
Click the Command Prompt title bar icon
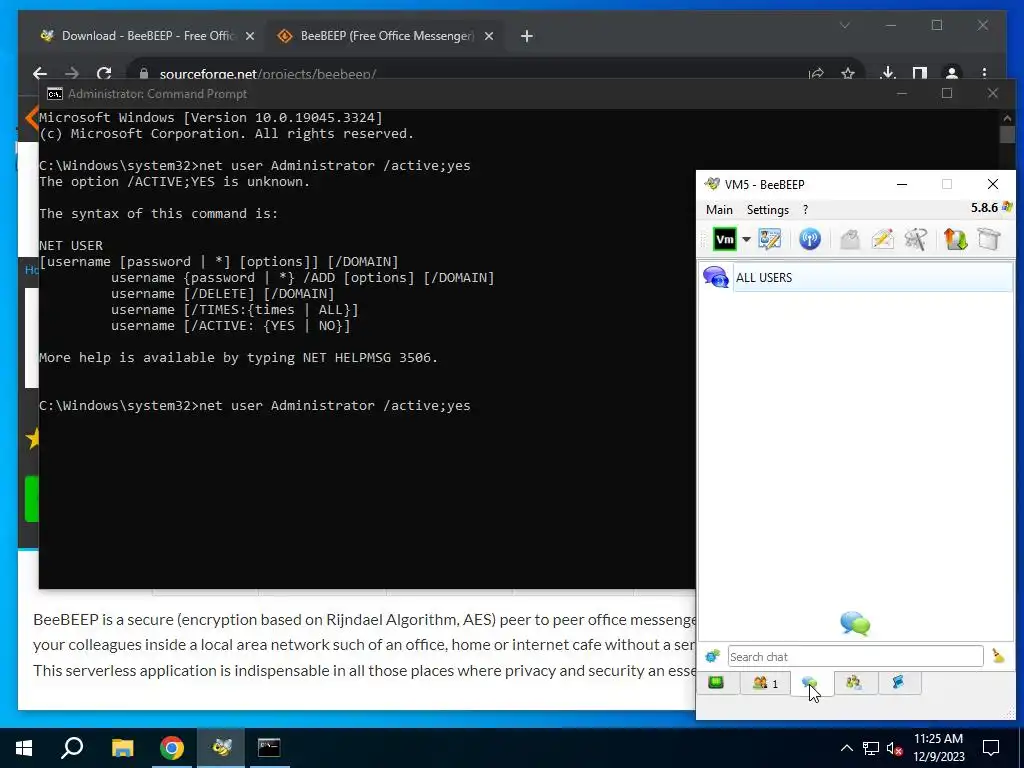(55, 94)
